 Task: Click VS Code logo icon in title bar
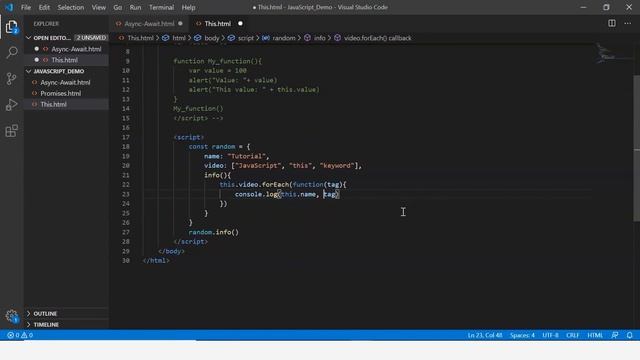click(9, 7)
